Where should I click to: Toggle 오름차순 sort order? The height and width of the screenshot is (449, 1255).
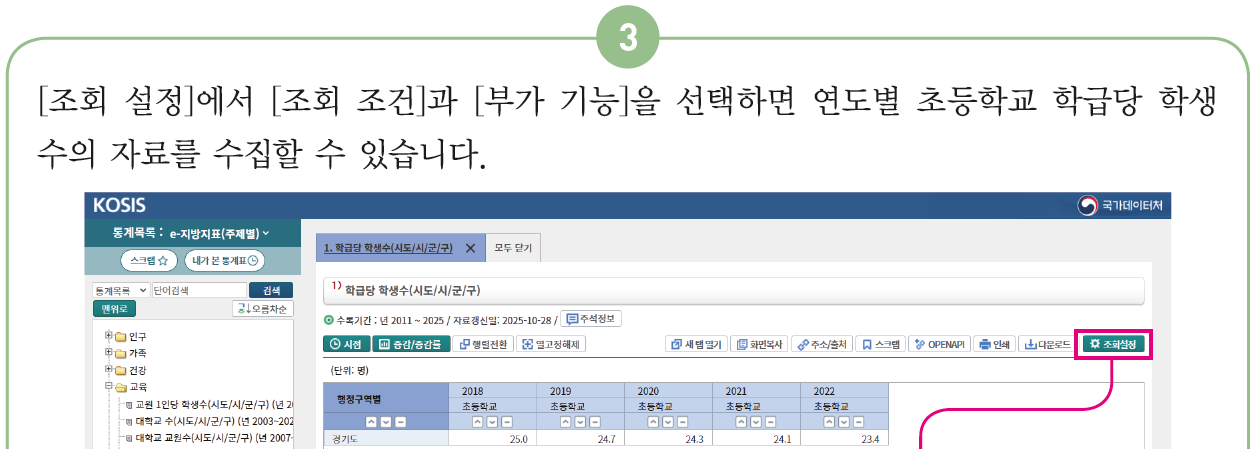[x=262, y=309]
